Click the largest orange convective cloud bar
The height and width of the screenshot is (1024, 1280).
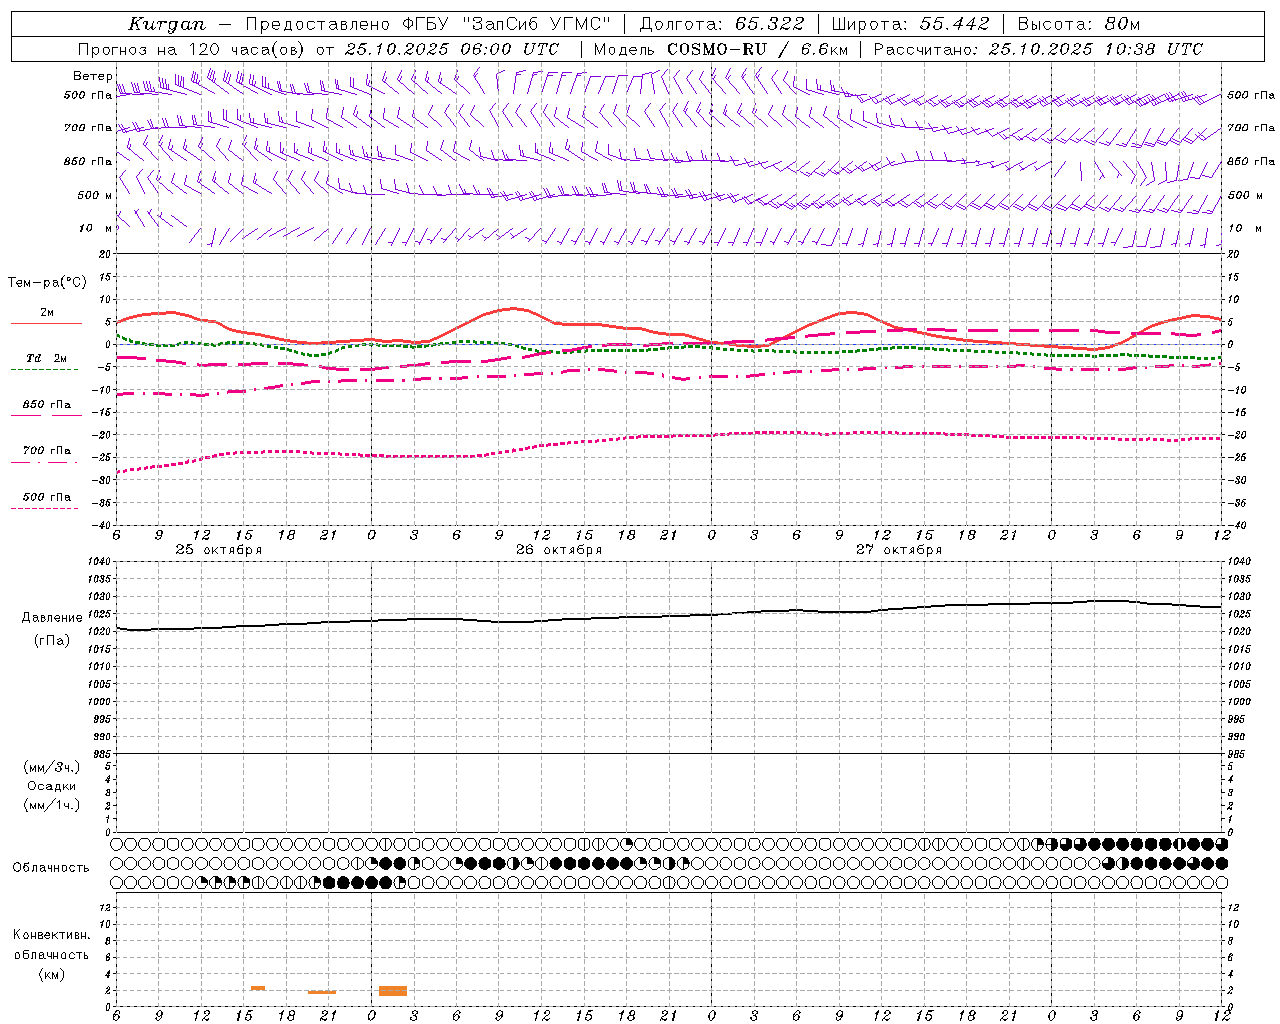393,991
